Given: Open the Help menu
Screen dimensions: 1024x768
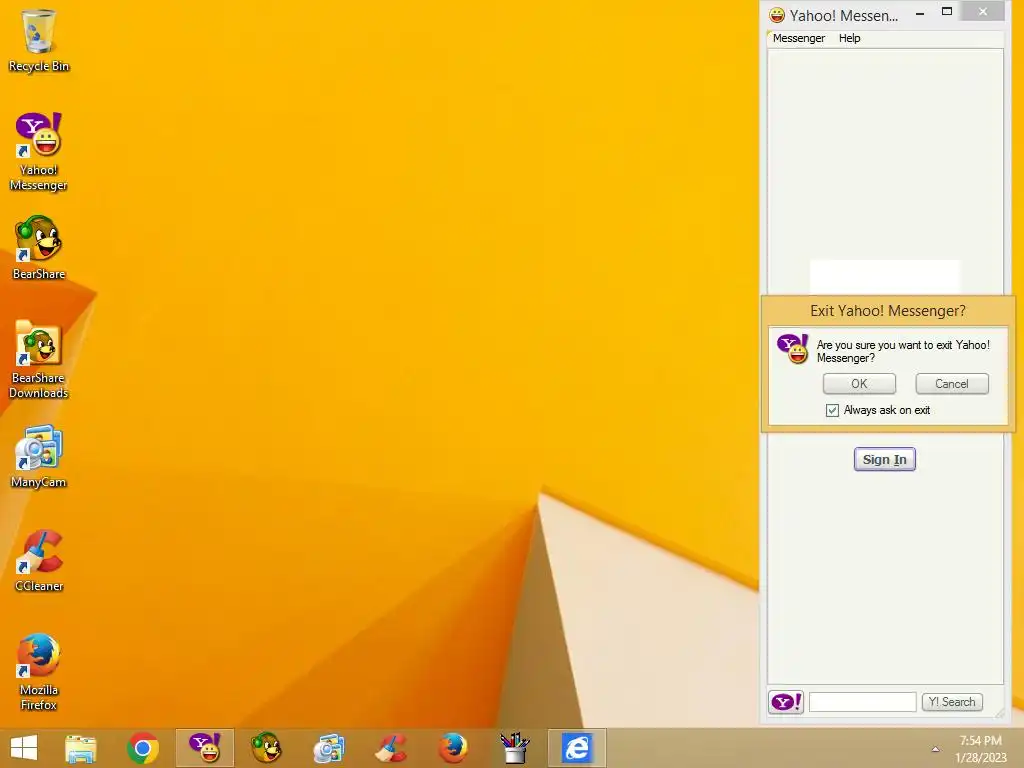Looking at the screenshot, I should [850, 38].
